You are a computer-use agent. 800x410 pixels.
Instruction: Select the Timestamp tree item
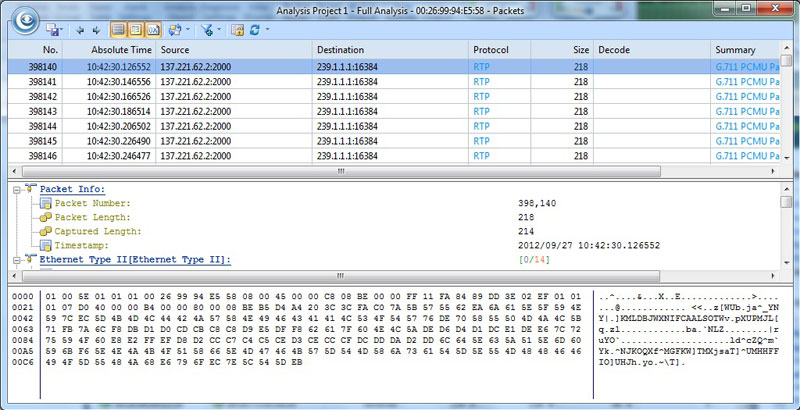pos(80,246)
